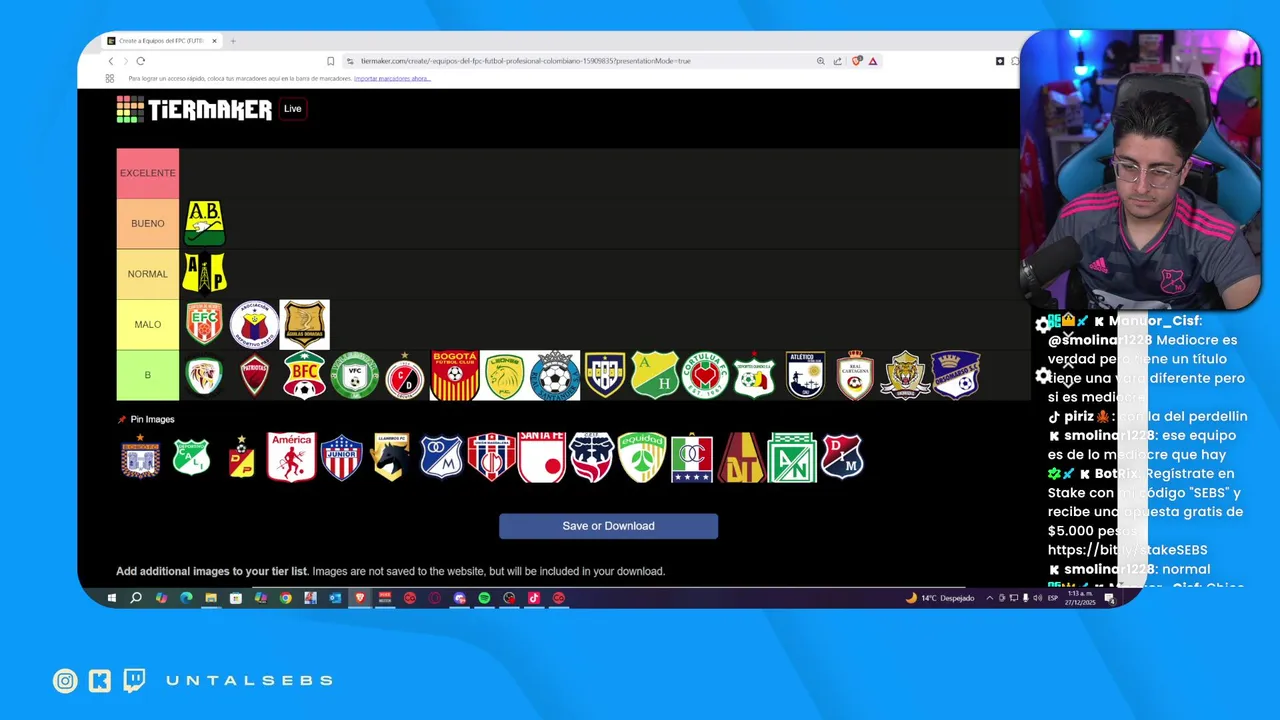Select the Atlético FC crest

tap(805, 375)
